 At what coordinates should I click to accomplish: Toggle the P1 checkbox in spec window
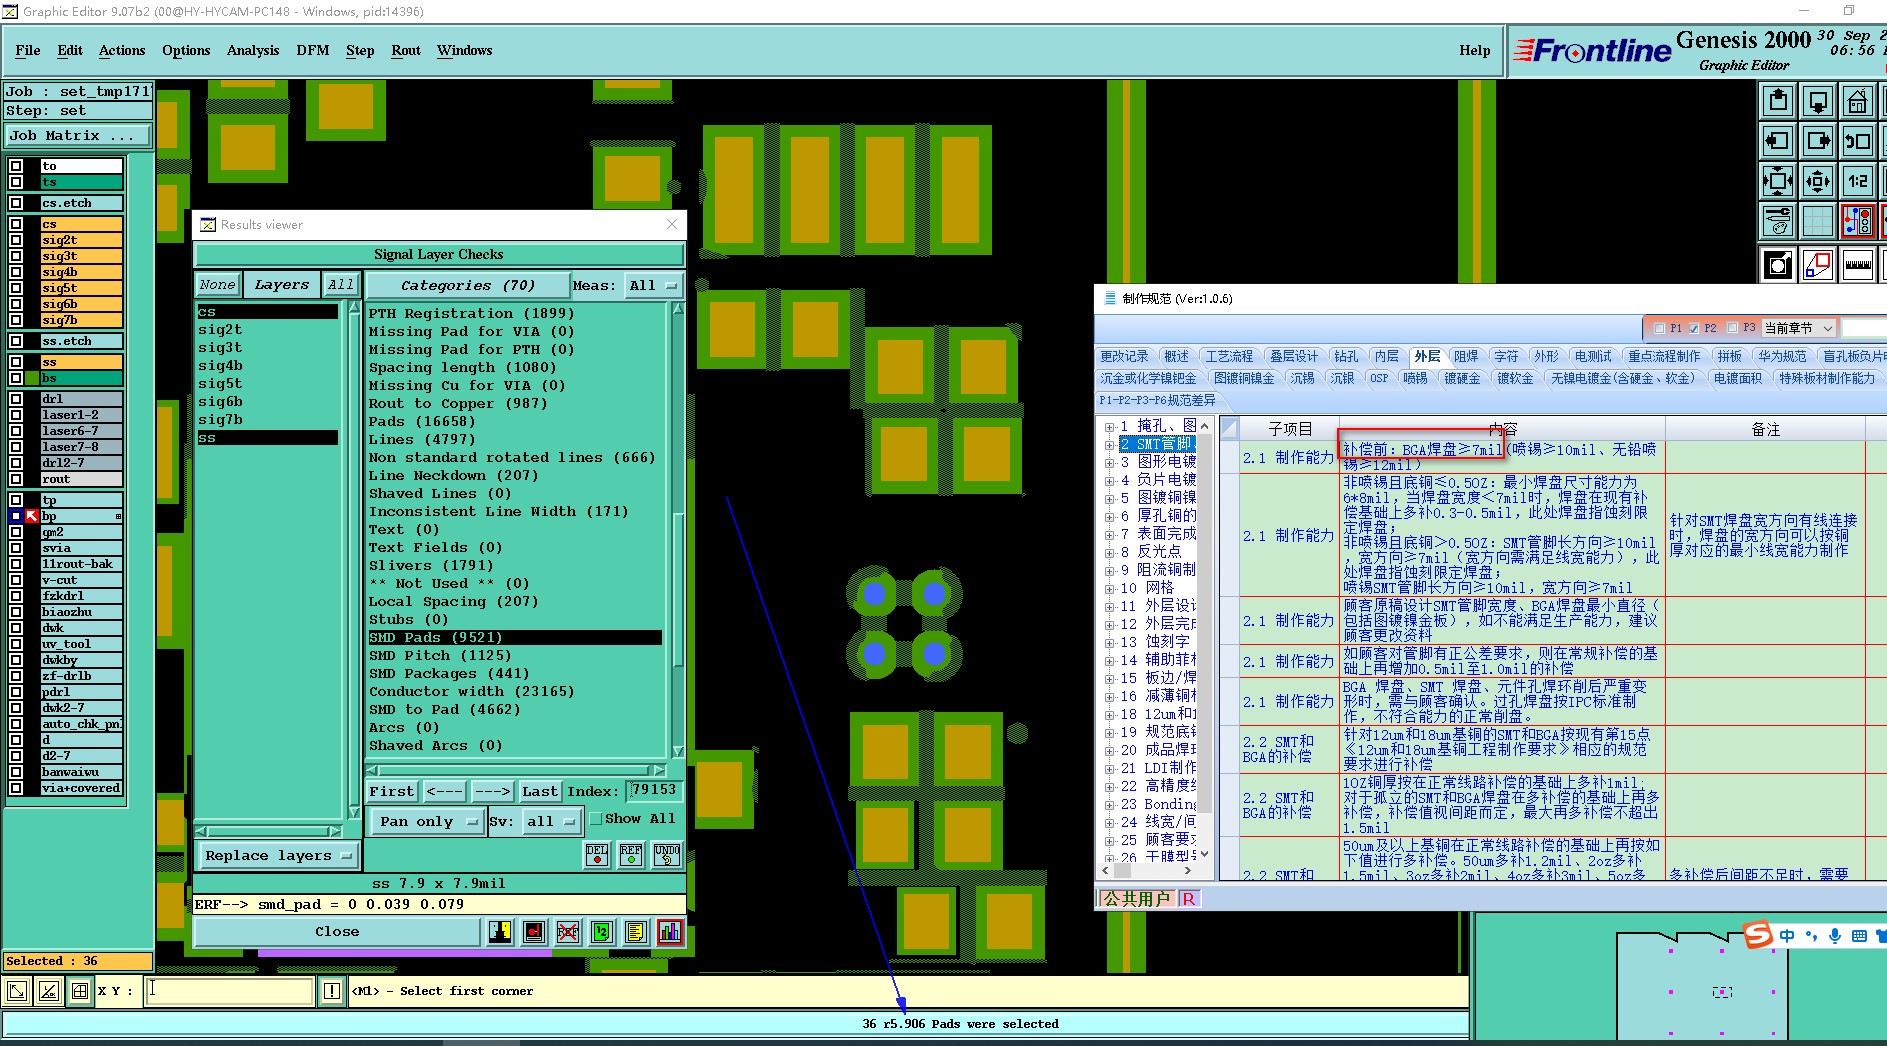coord(1660,328)
